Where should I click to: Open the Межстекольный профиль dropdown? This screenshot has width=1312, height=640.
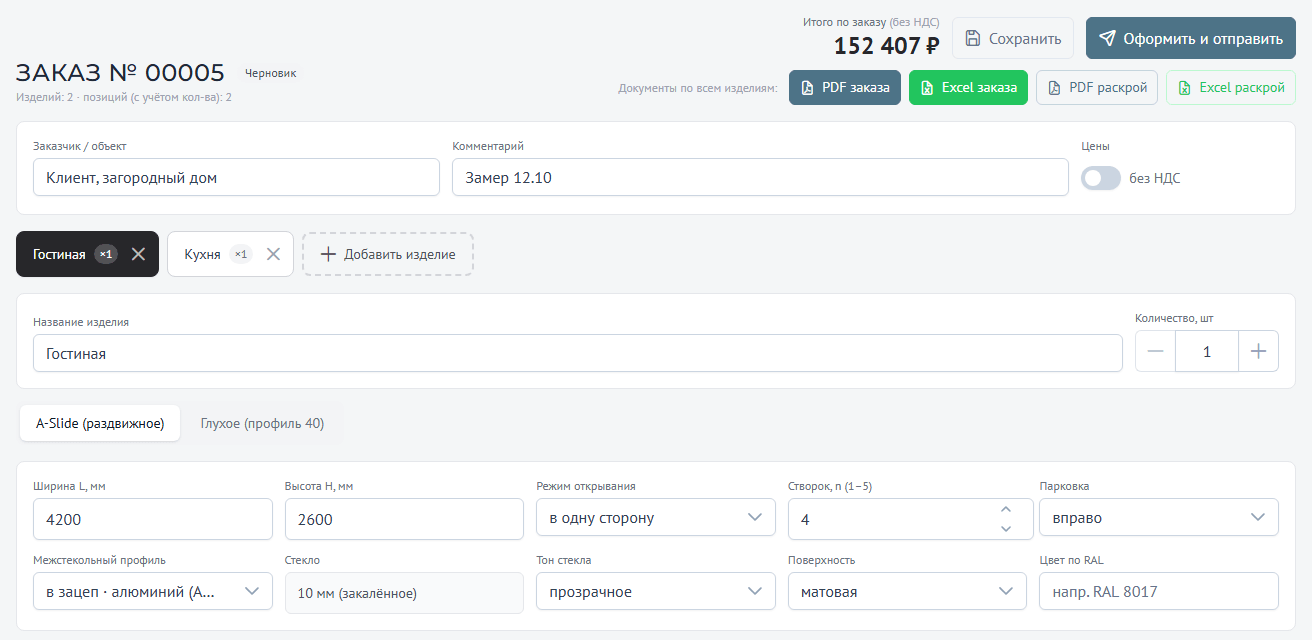[x=153, y=591]
